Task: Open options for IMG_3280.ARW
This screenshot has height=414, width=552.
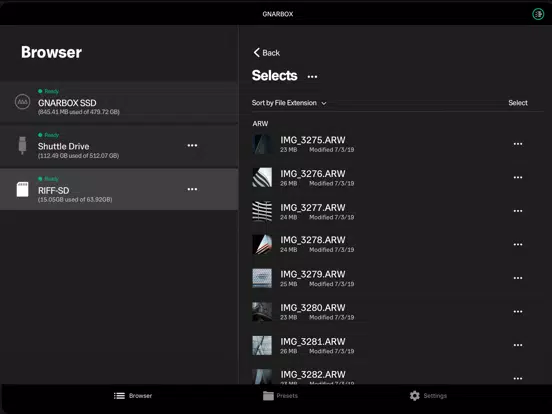Action: 518,312
